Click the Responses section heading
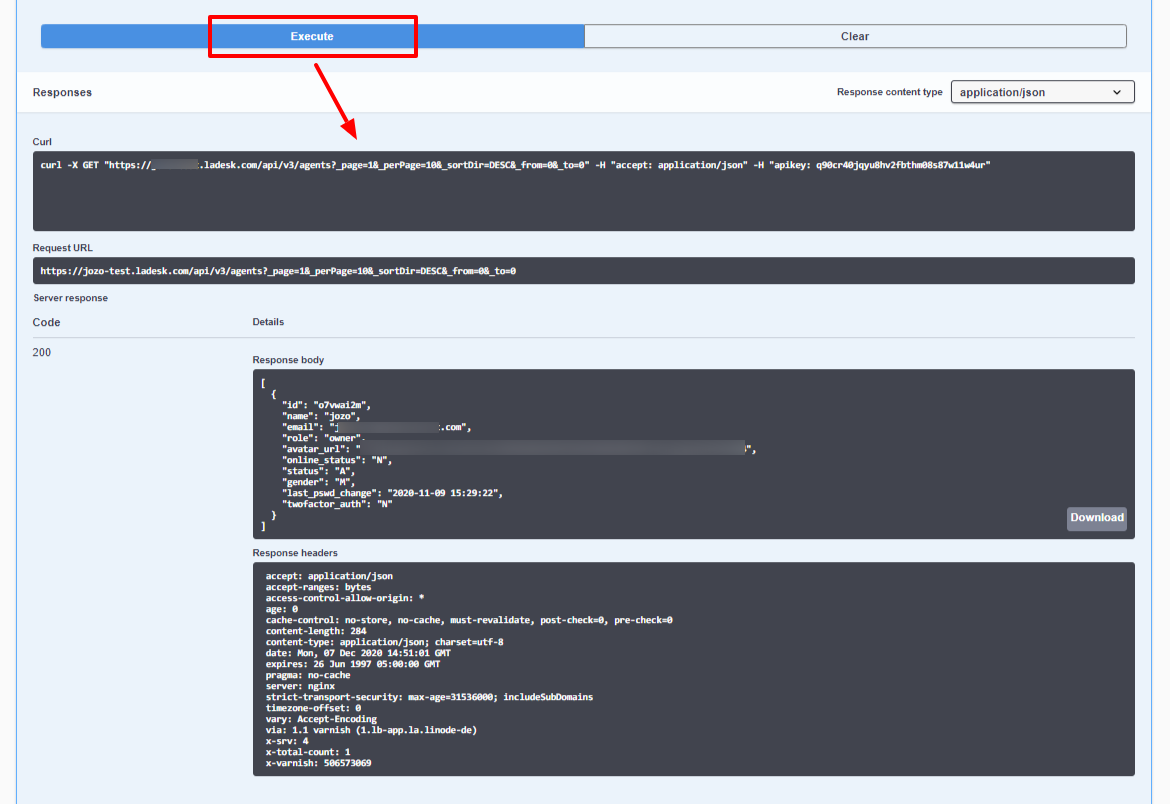 [62, 92]
